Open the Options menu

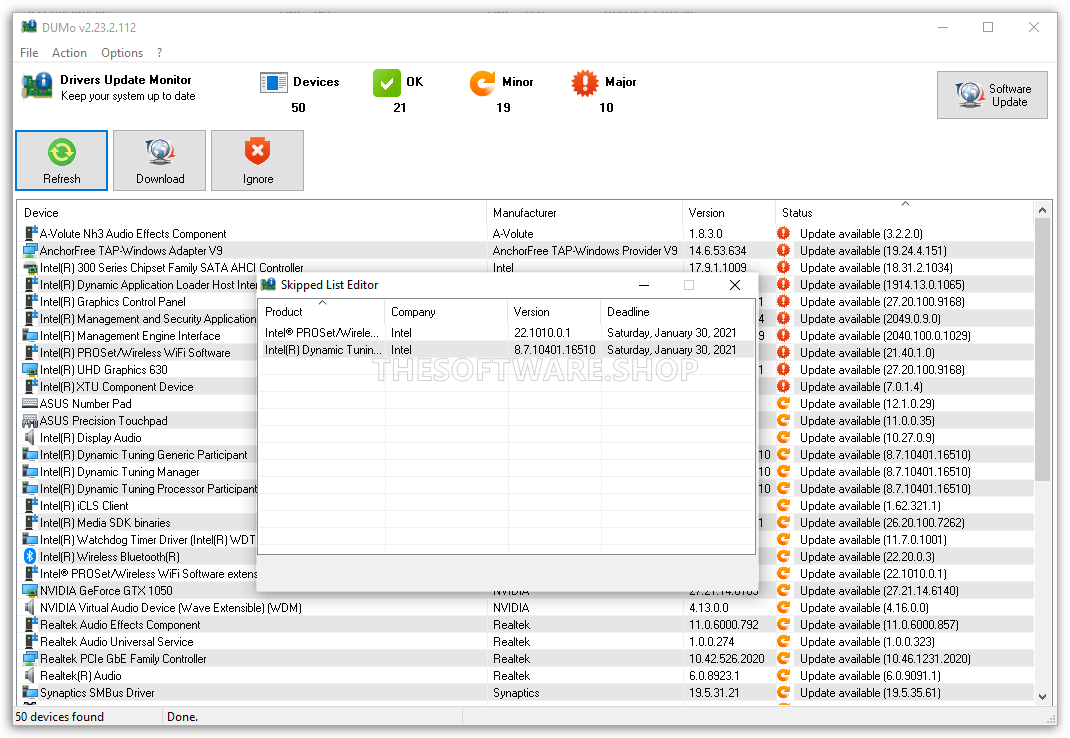point(121,53)
